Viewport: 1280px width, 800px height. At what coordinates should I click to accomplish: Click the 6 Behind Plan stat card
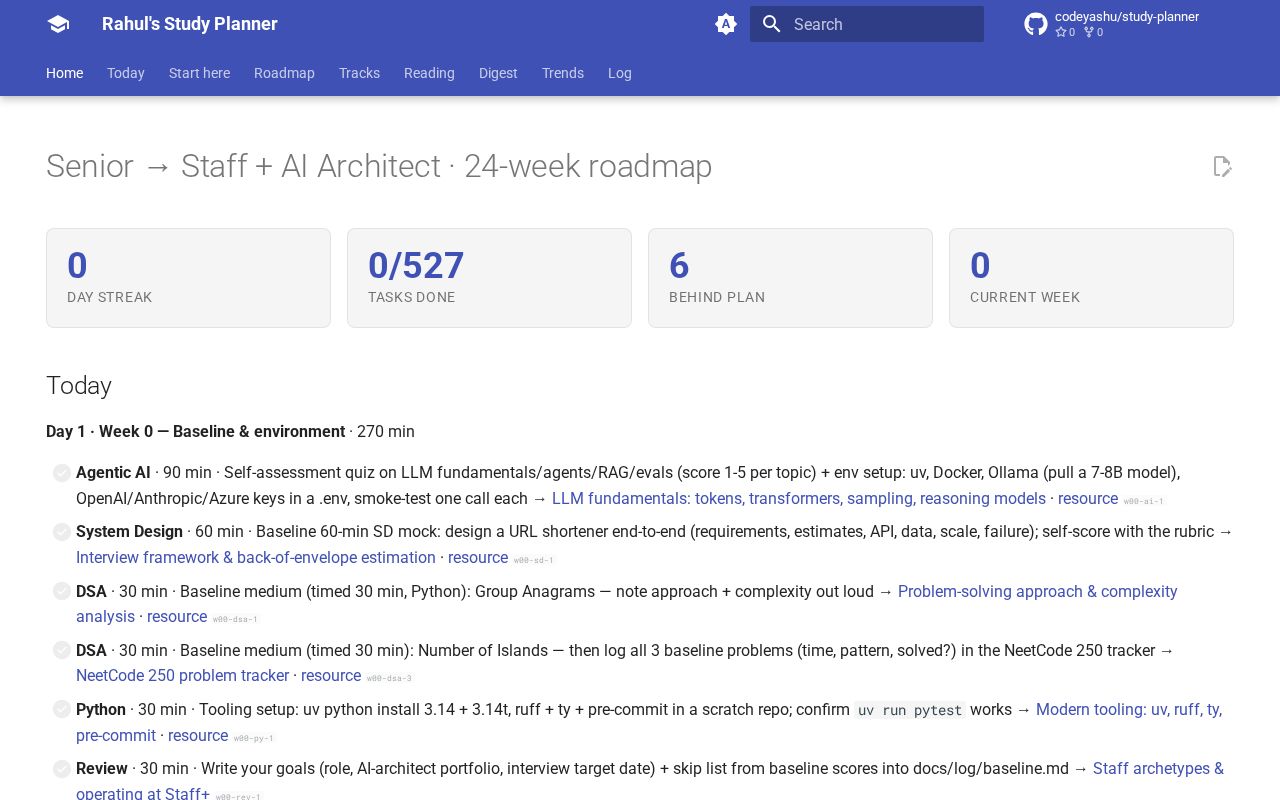click(x=790, y=278)
